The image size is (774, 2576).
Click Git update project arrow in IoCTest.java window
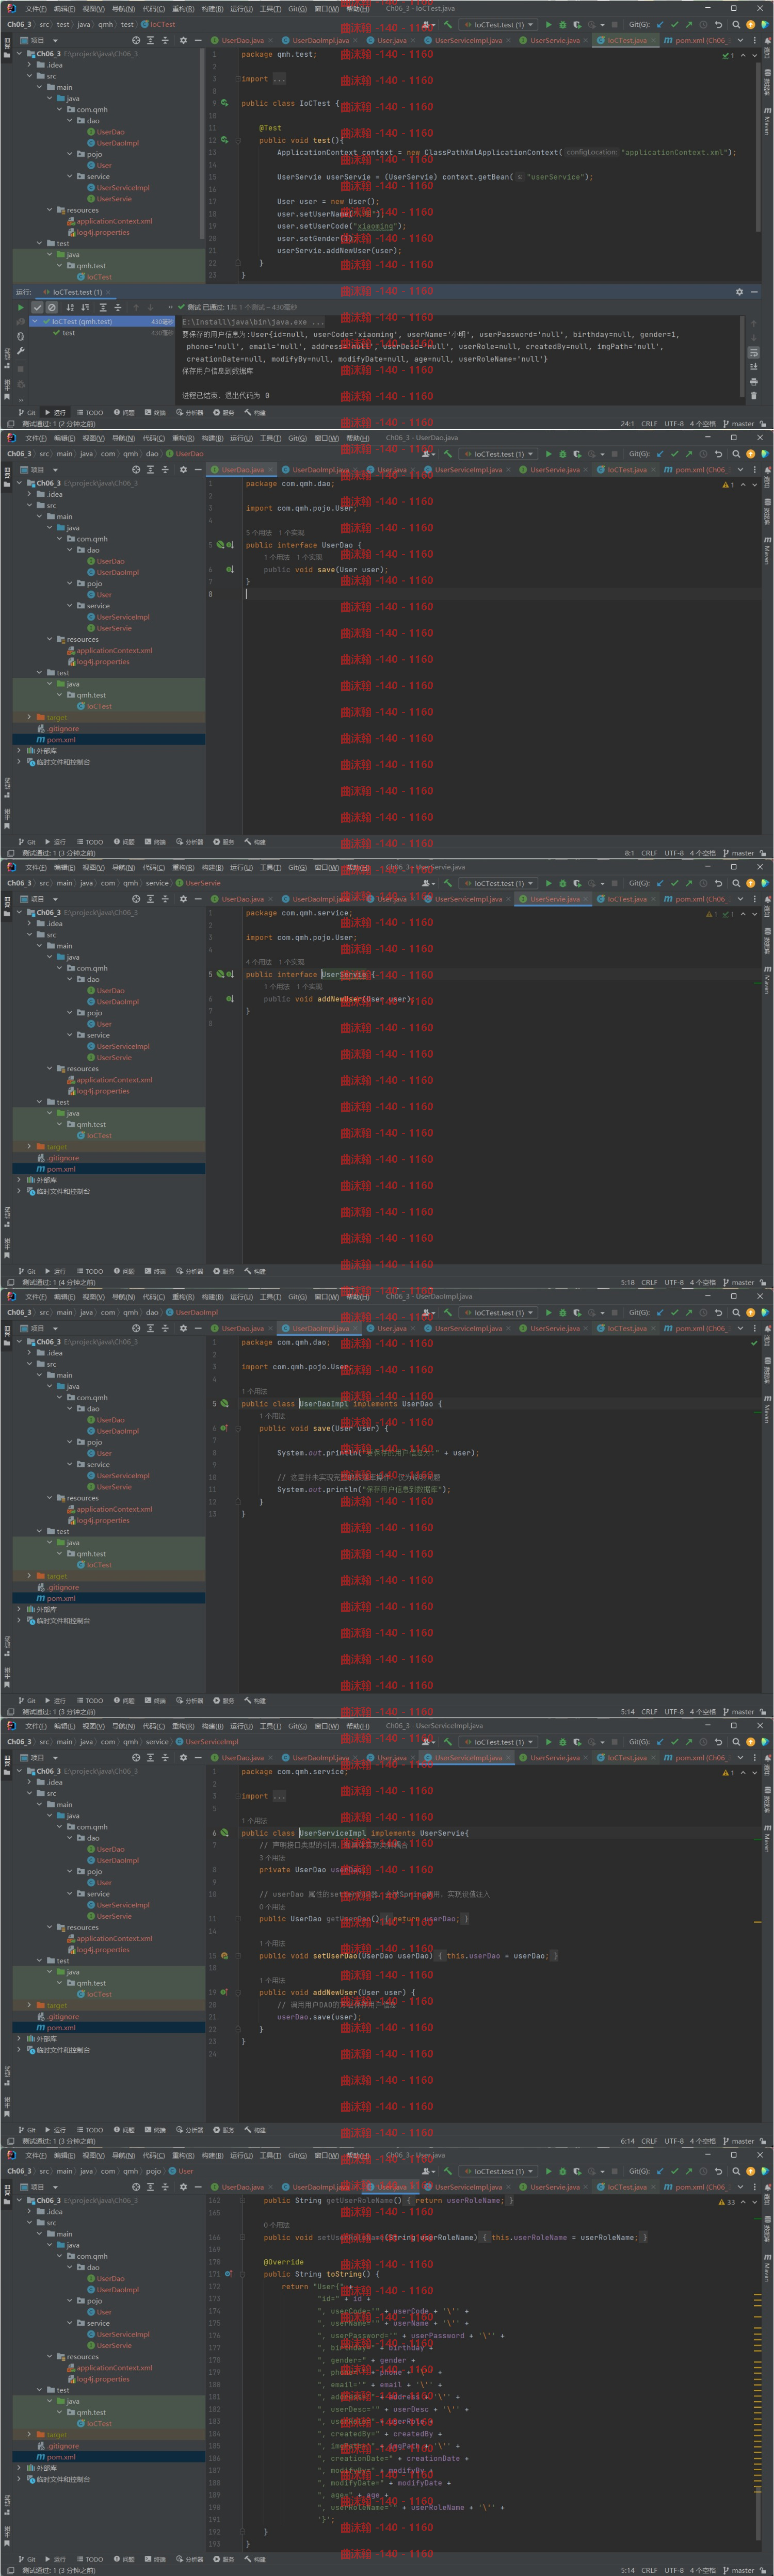point(660,24)
